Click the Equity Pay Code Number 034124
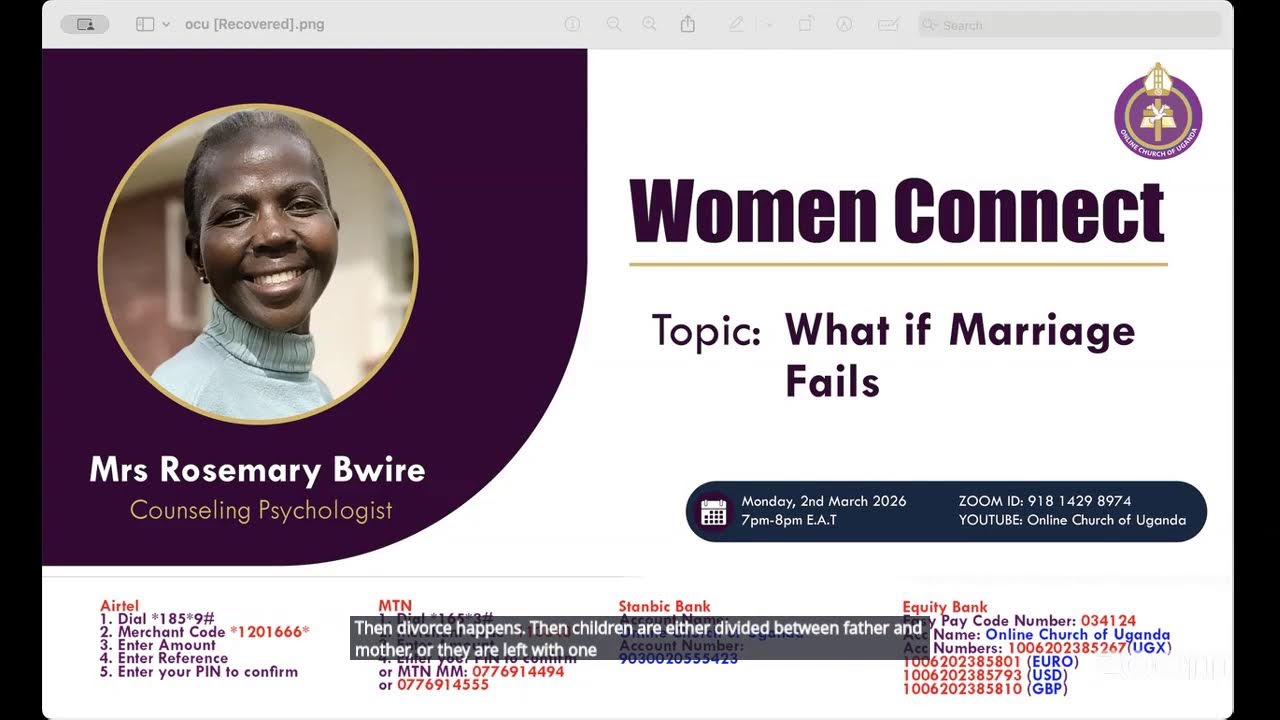 point(1019,621)
